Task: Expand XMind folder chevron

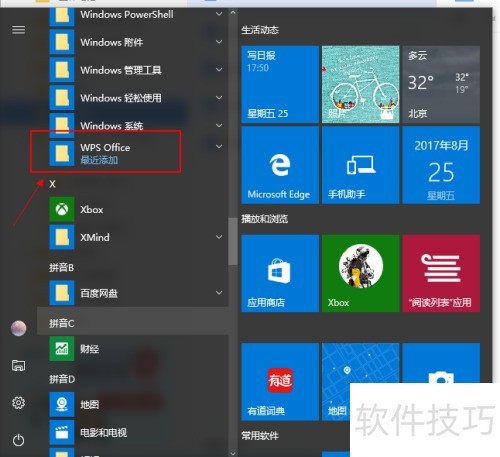Action: (x=219, y=237)
